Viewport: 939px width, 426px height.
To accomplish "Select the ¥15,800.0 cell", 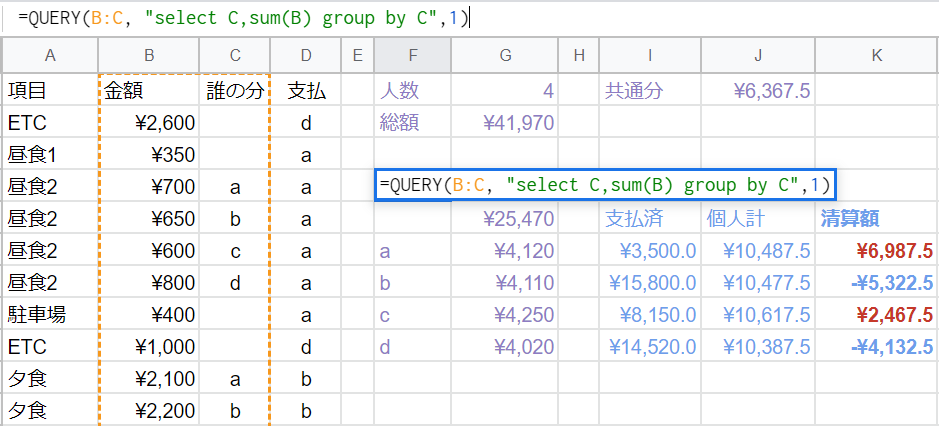I will tap(650, 283).
